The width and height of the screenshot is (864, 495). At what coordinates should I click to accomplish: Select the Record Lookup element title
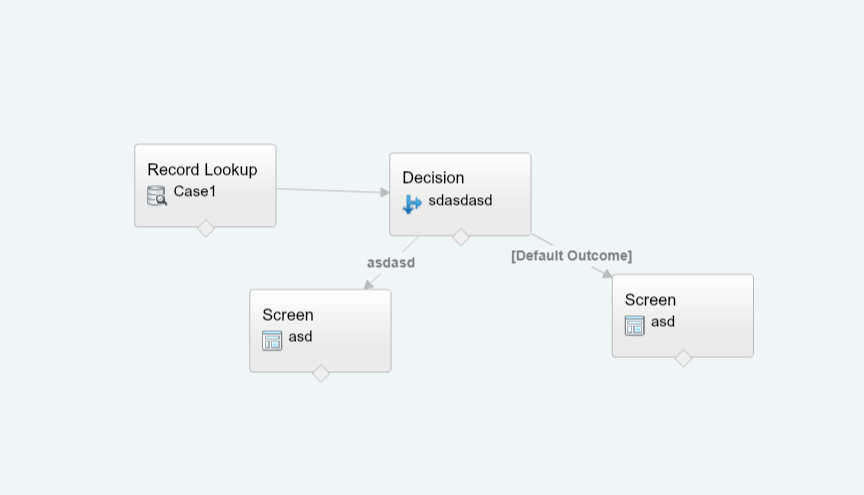(202, 169)
